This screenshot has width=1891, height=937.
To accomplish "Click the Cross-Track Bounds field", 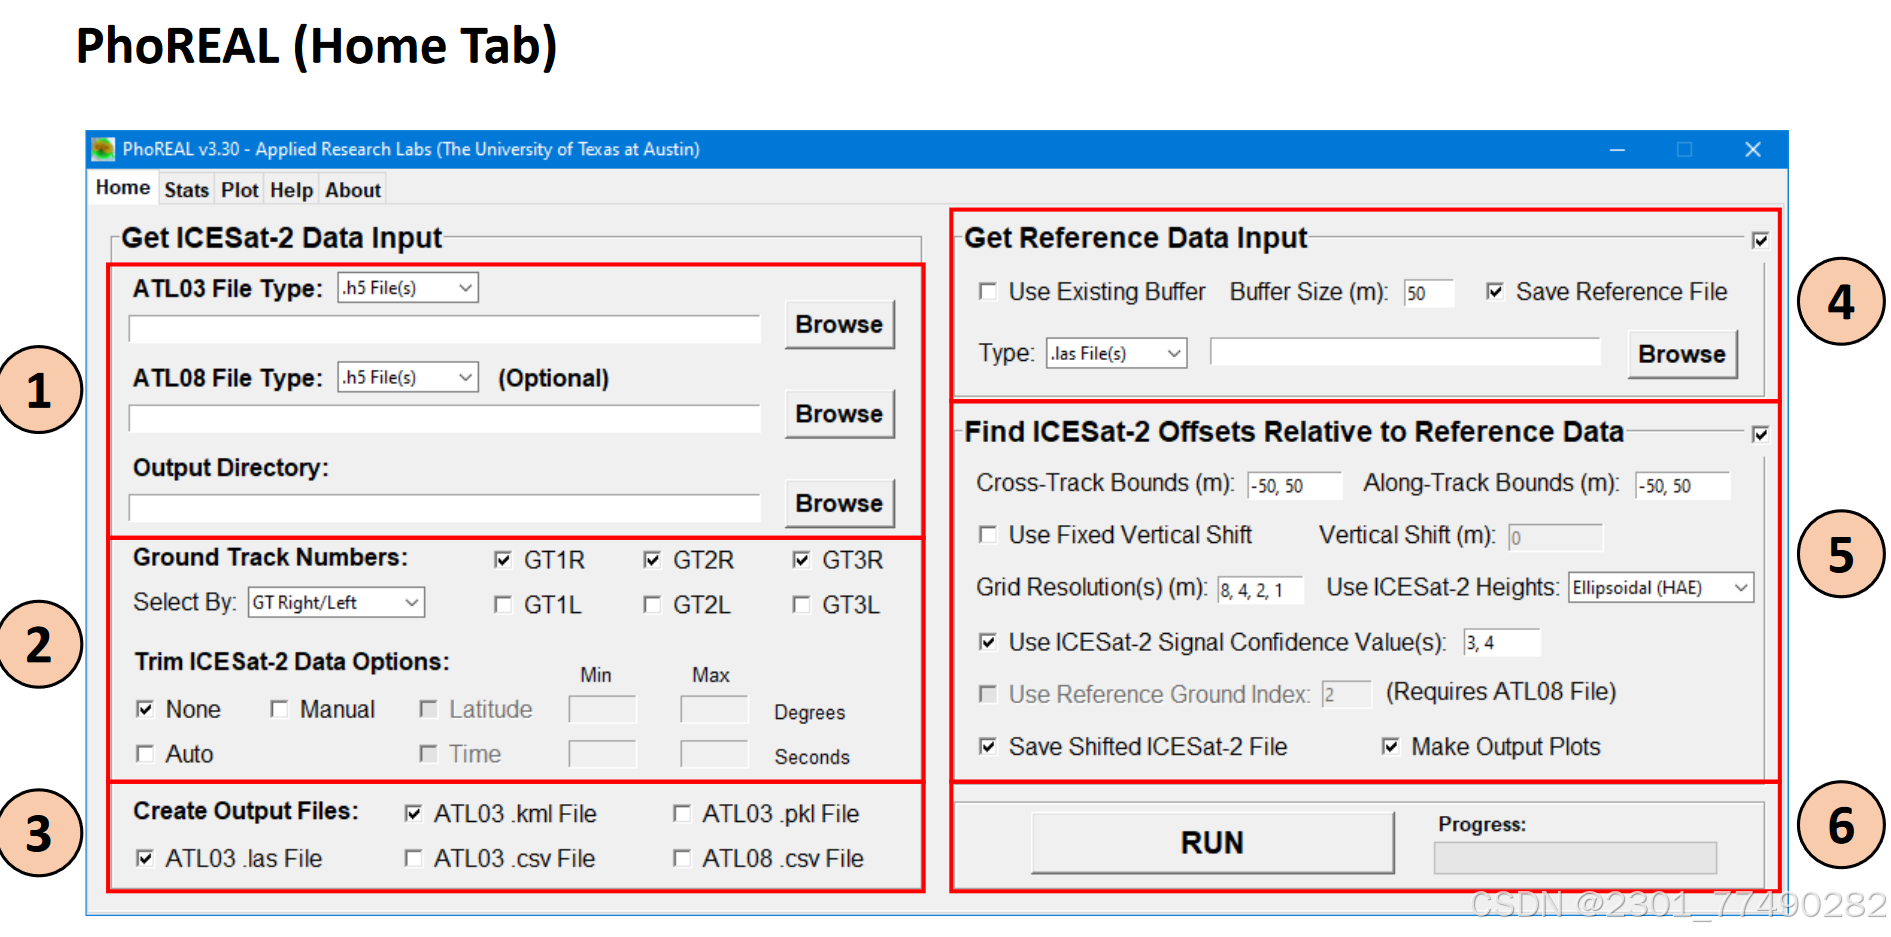I will [x=1294, y=486].
